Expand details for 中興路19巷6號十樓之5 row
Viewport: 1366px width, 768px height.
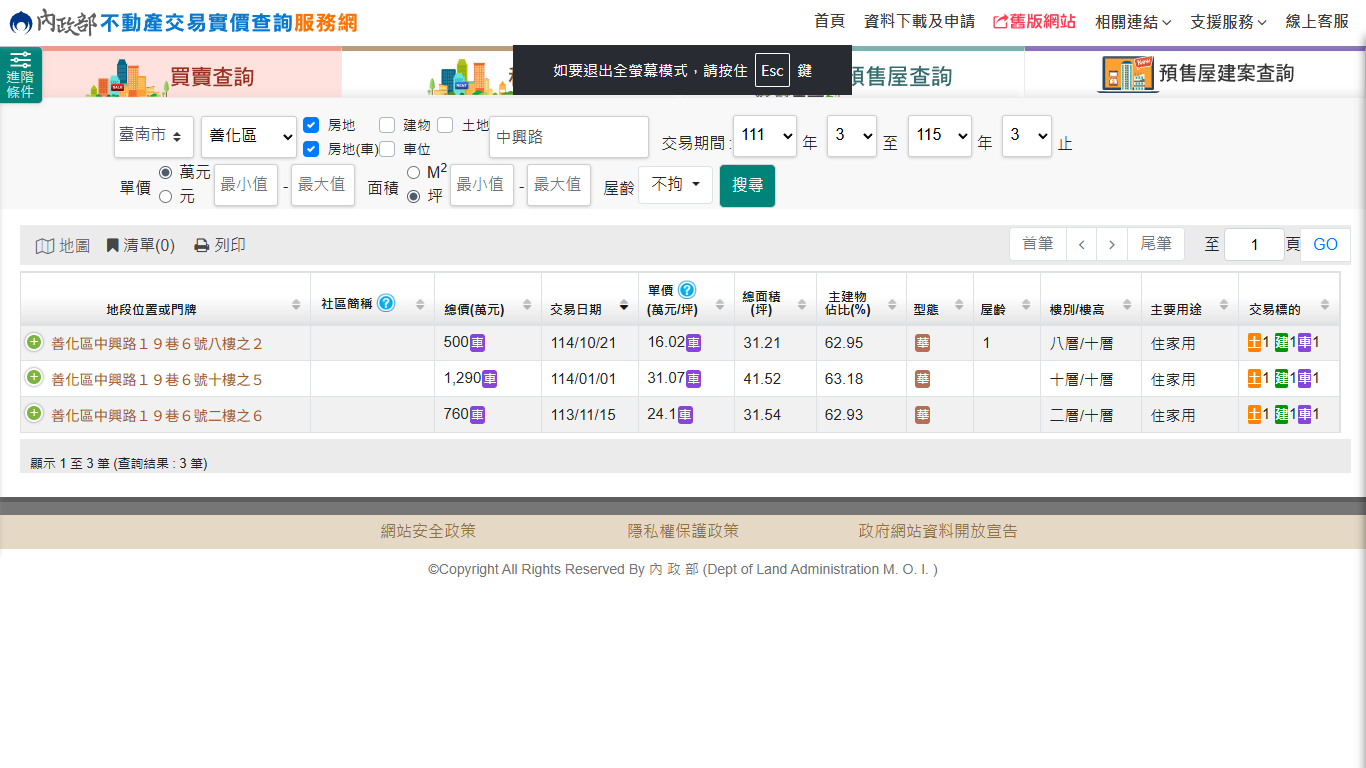coord(34,378)
